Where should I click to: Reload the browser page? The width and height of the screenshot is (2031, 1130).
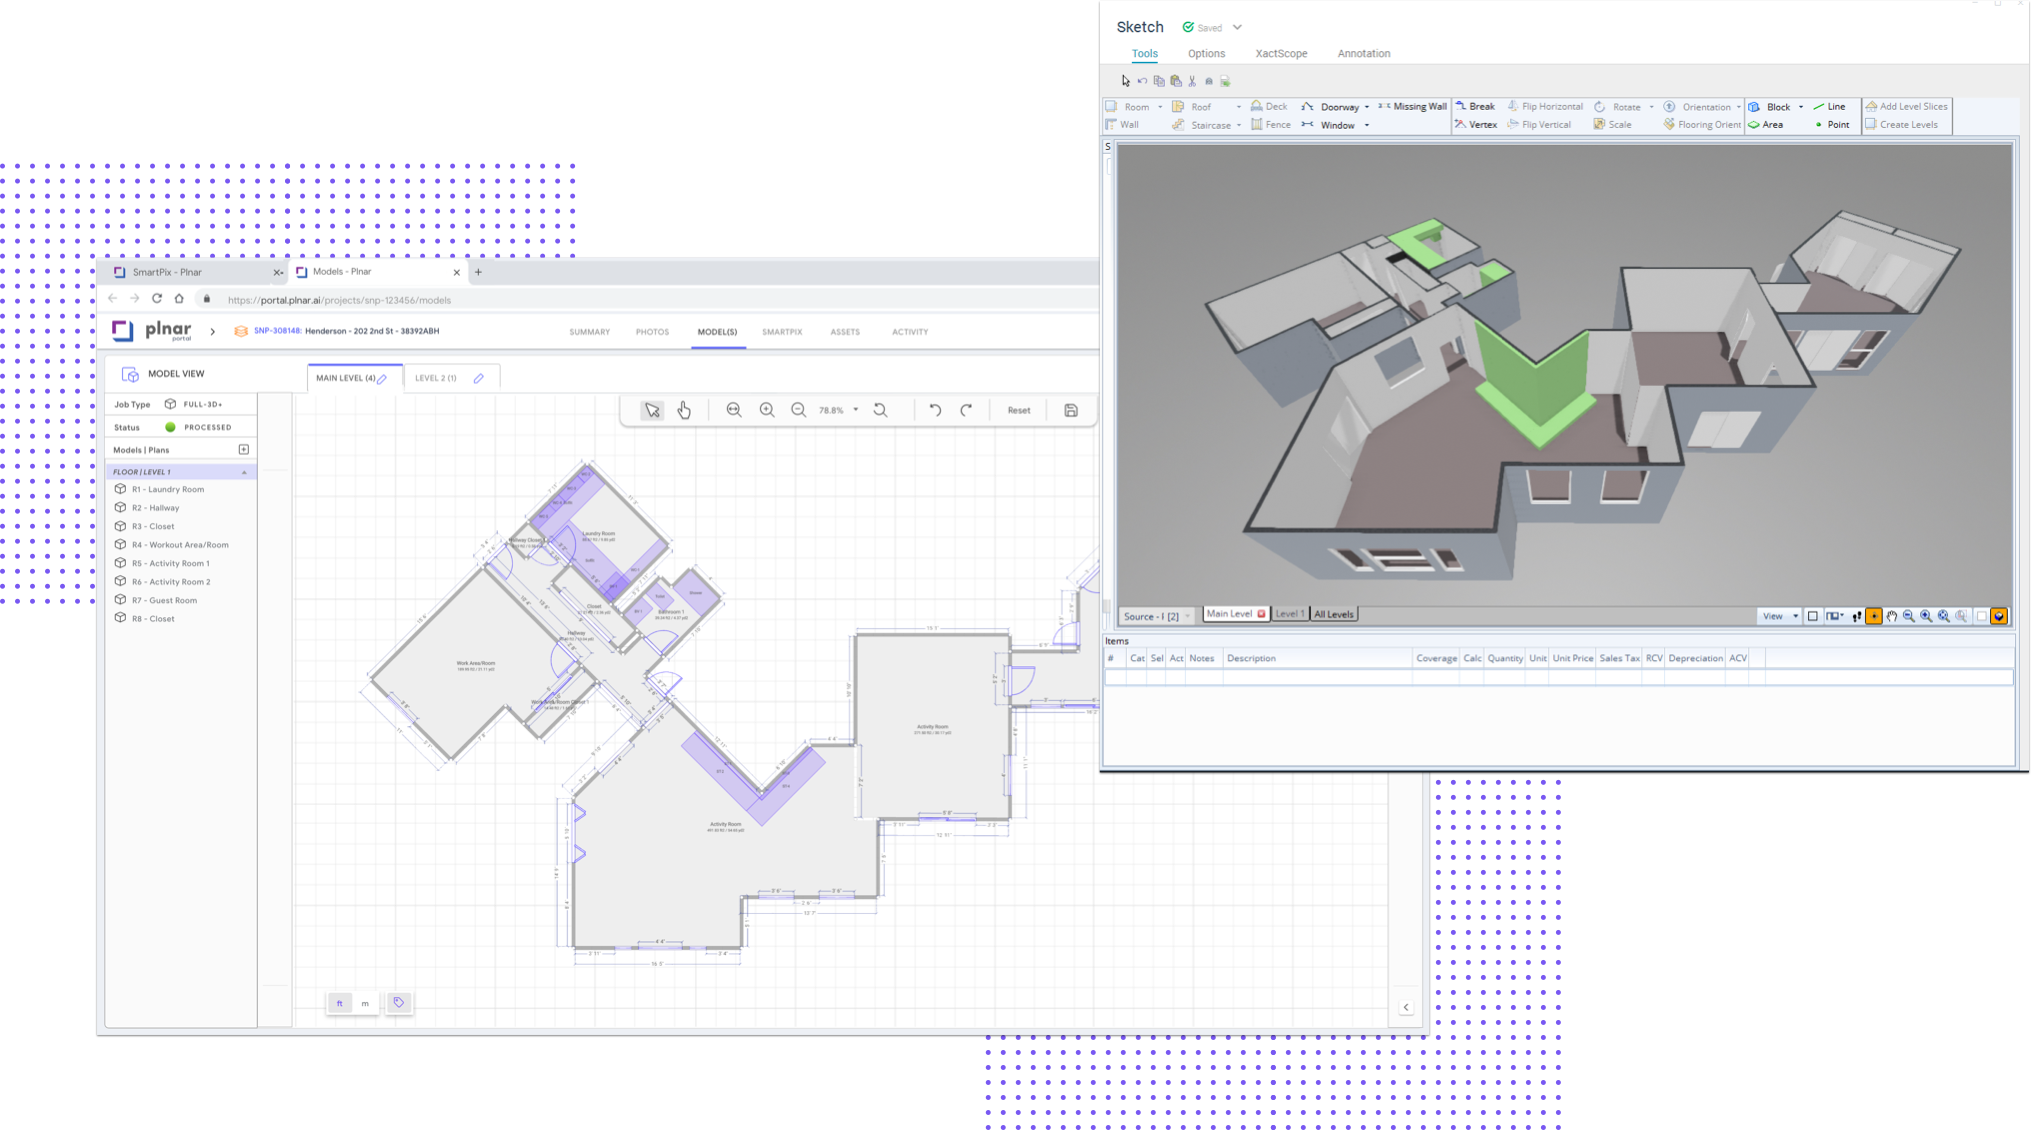[x=157, y=299]
